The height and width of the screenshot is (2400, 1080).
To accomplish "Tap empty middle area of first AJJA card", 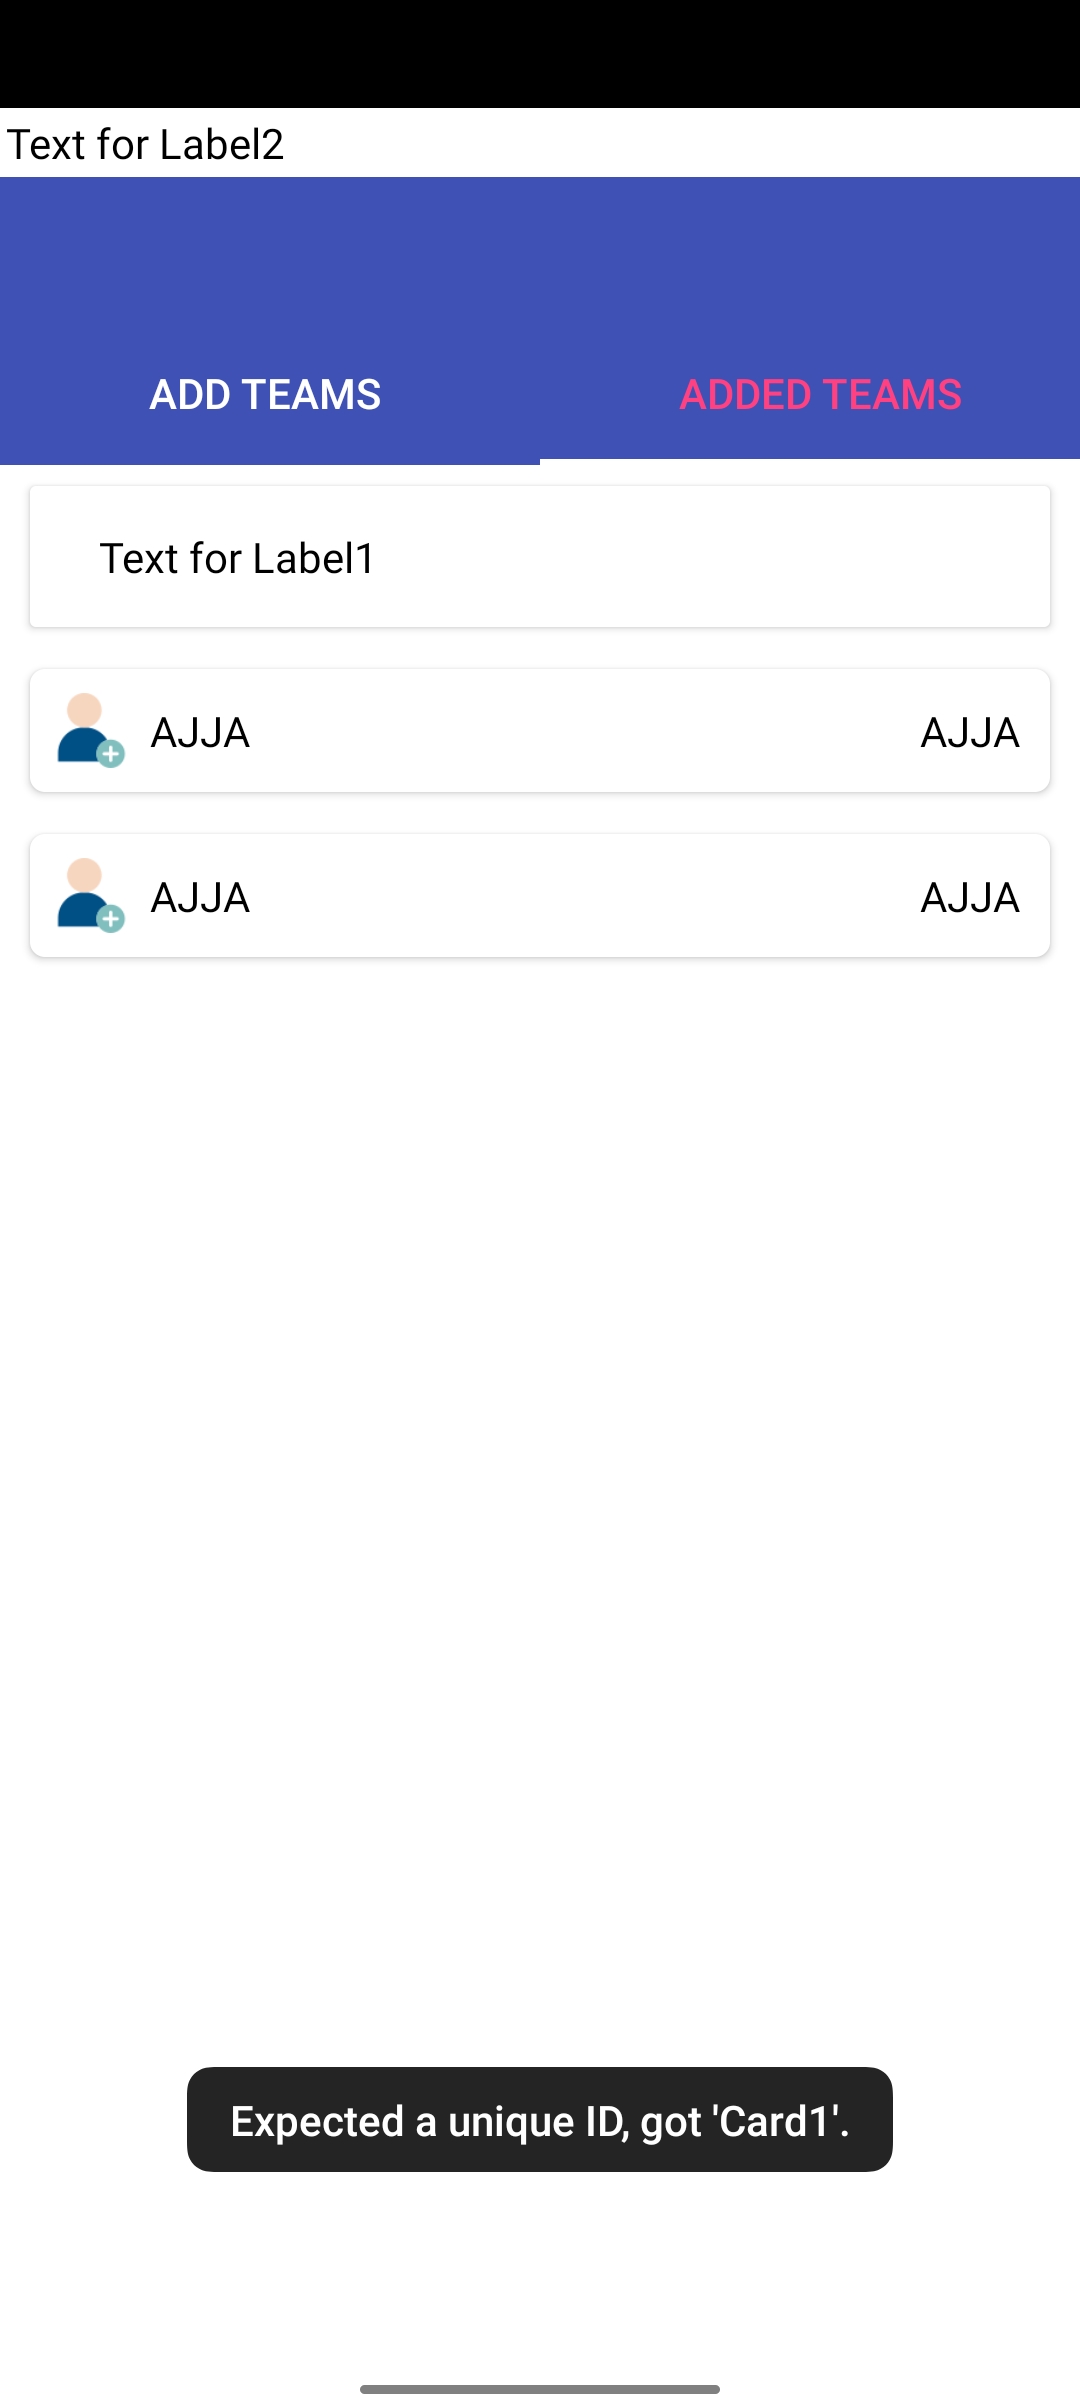I will click(580, 731).
